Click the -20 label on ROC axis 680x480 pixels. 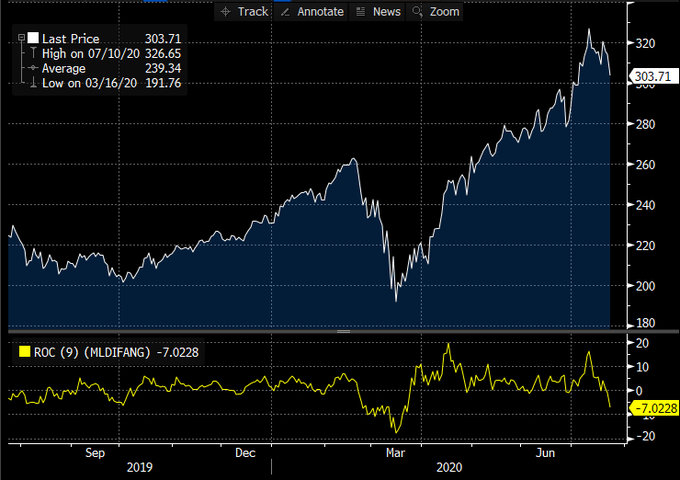pos(645,436)
